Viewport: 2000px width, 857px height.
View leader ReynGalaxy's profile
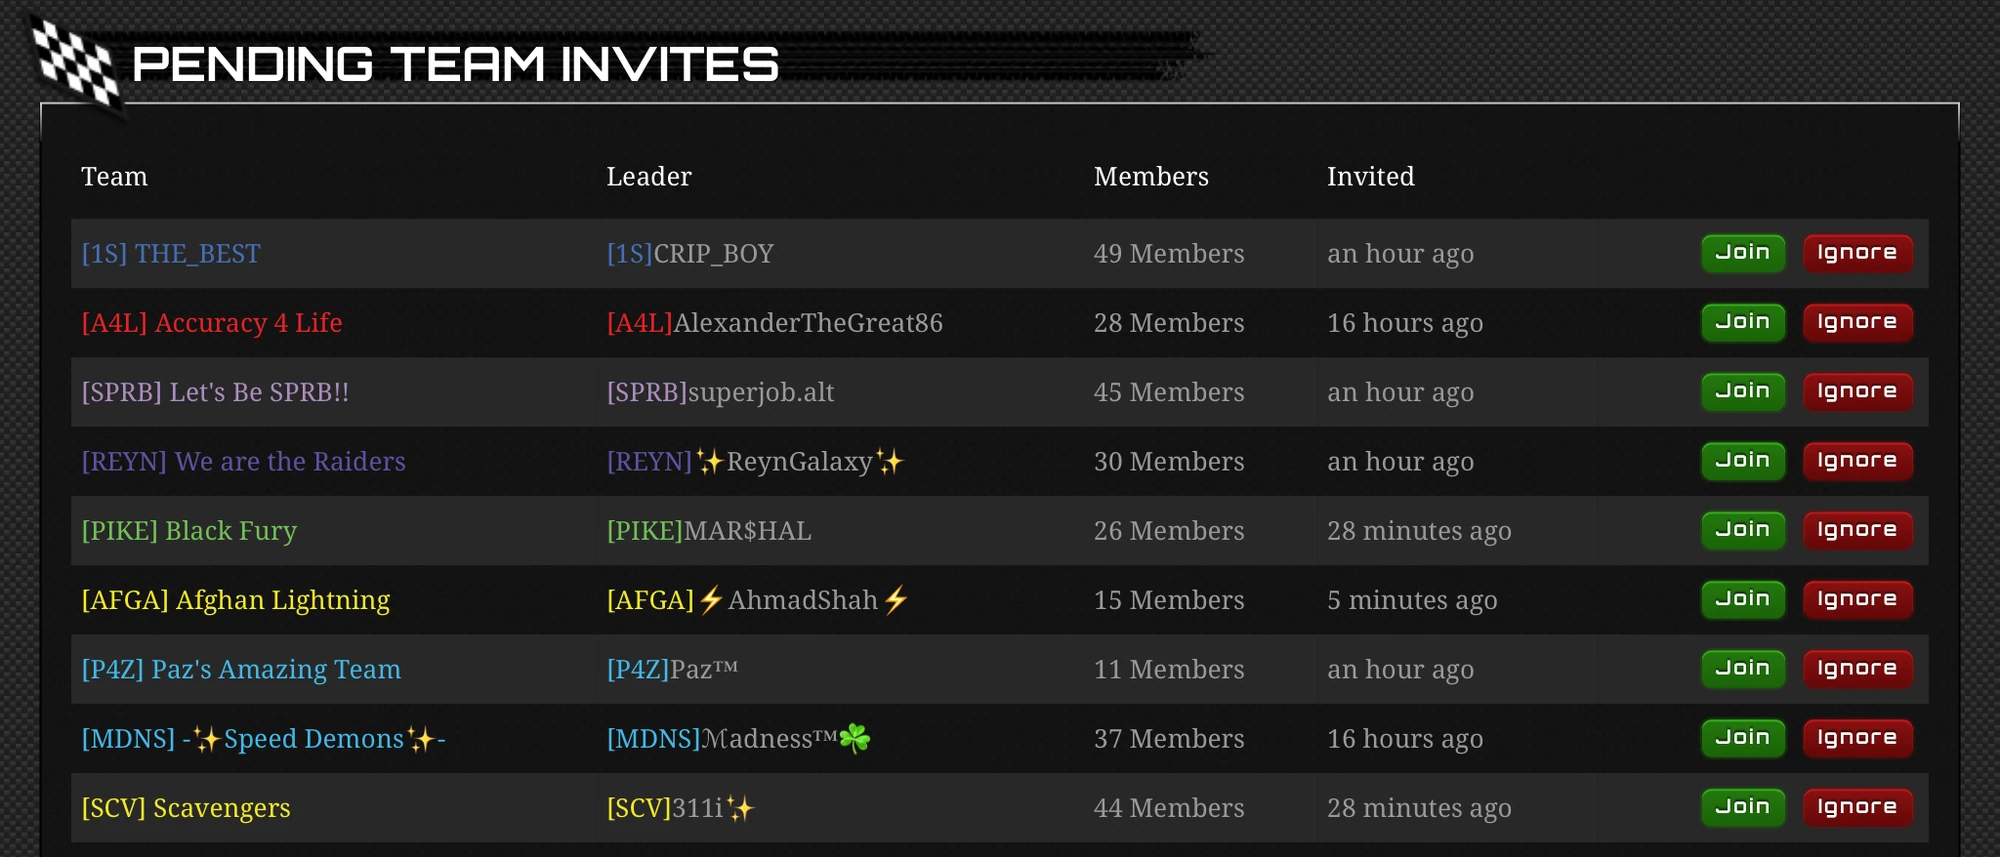point(754,461)
